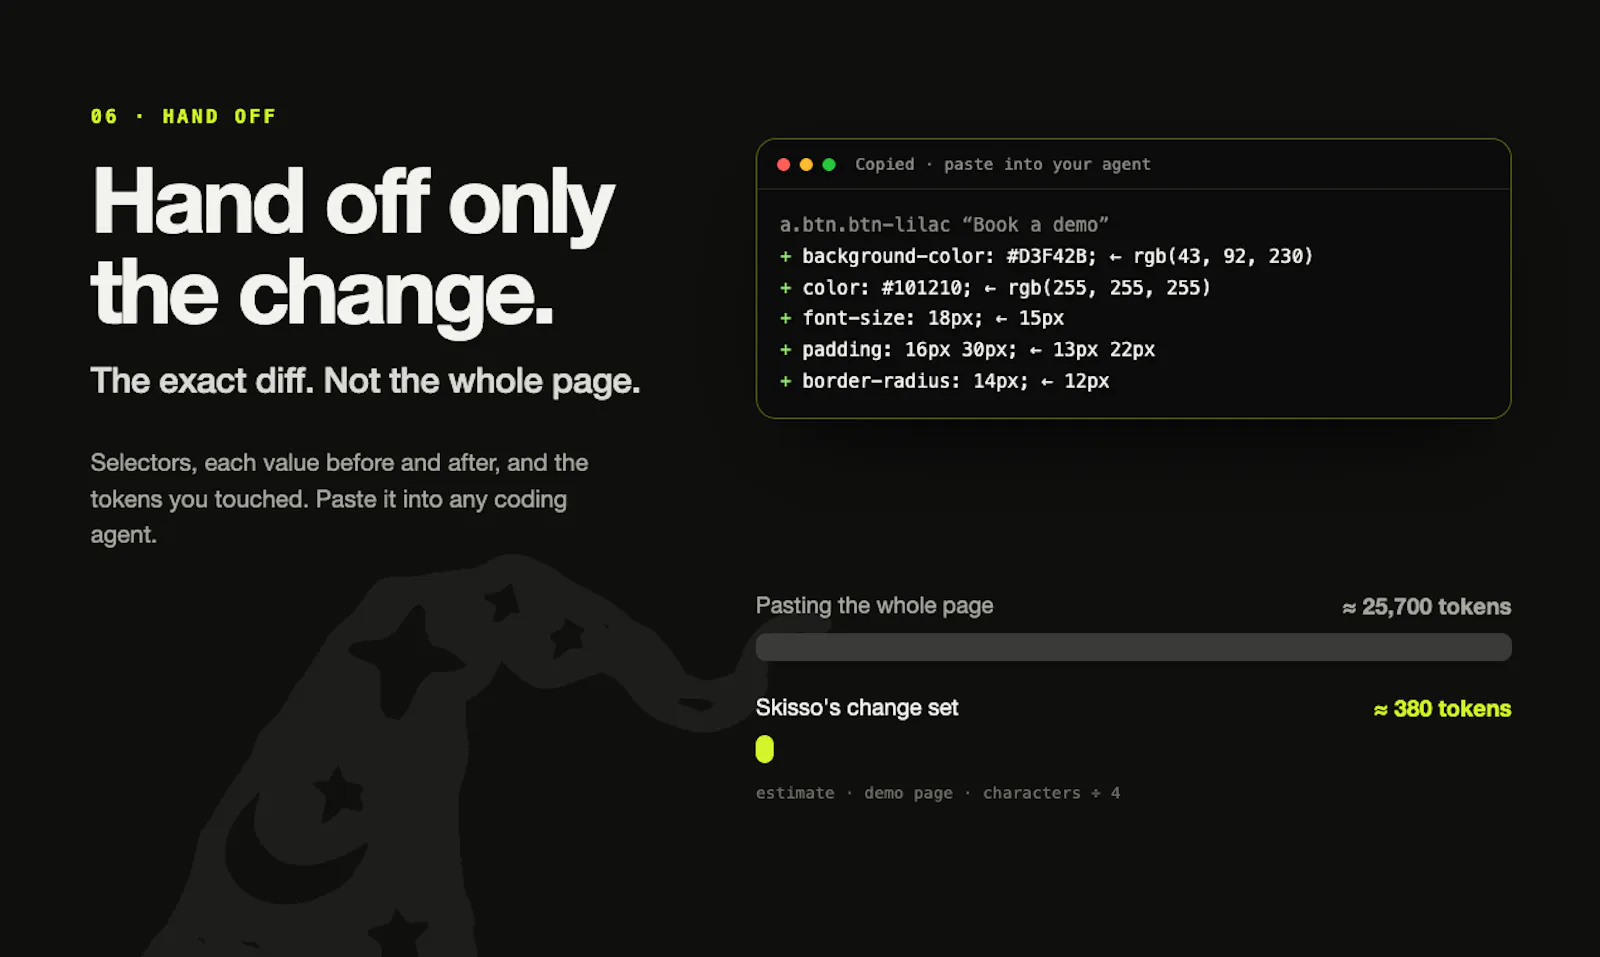The width and height of the screenshot is (1600, 957).
Task: Click the plus sign before padding line
Action: pos(786,350)
